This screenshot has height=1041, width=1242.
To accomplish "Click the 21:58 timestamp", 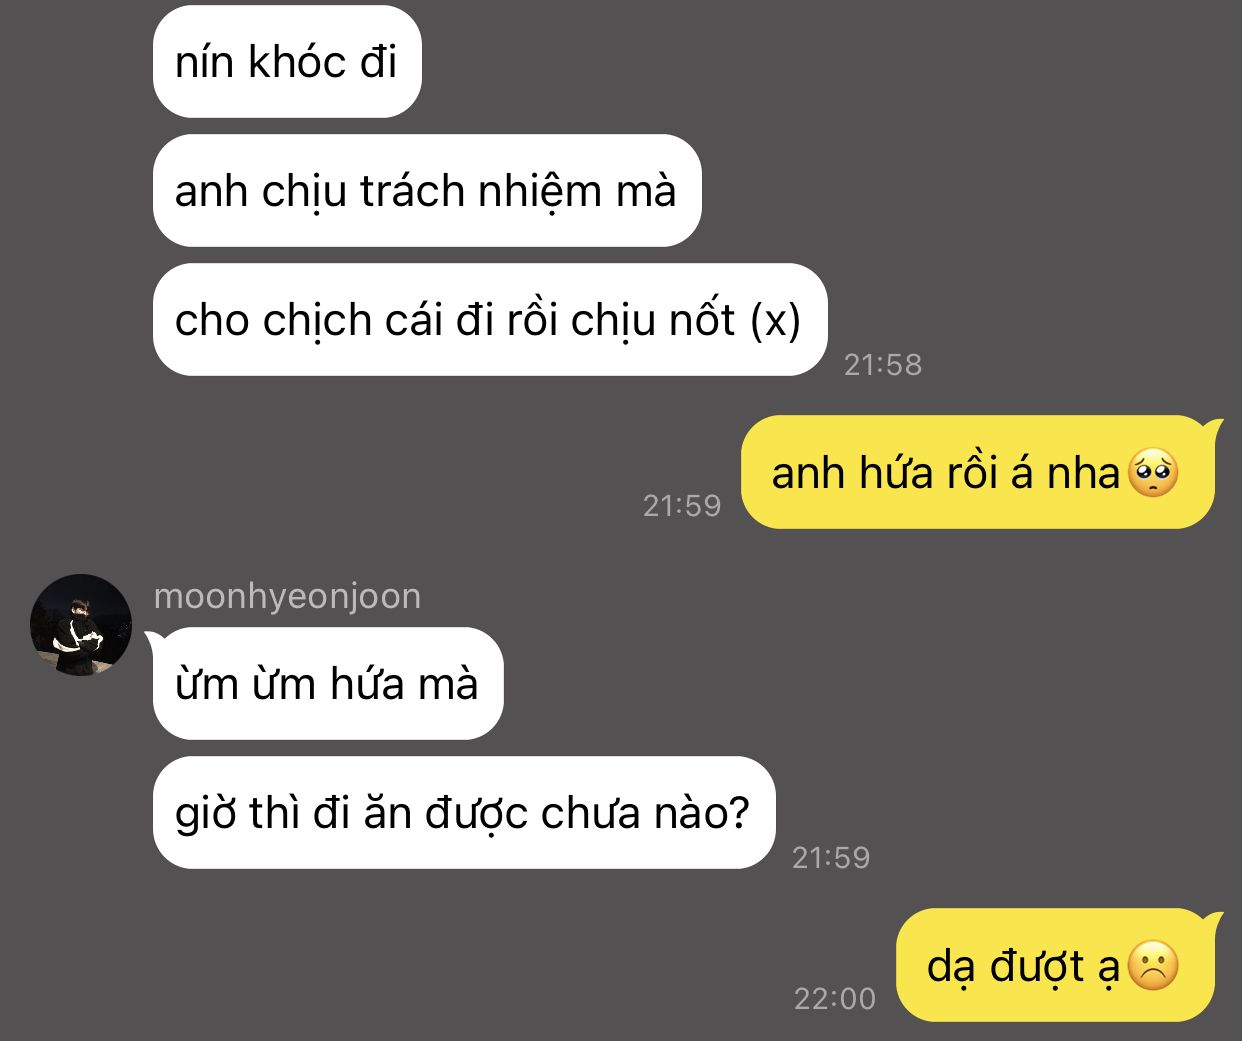I will 883,365.
